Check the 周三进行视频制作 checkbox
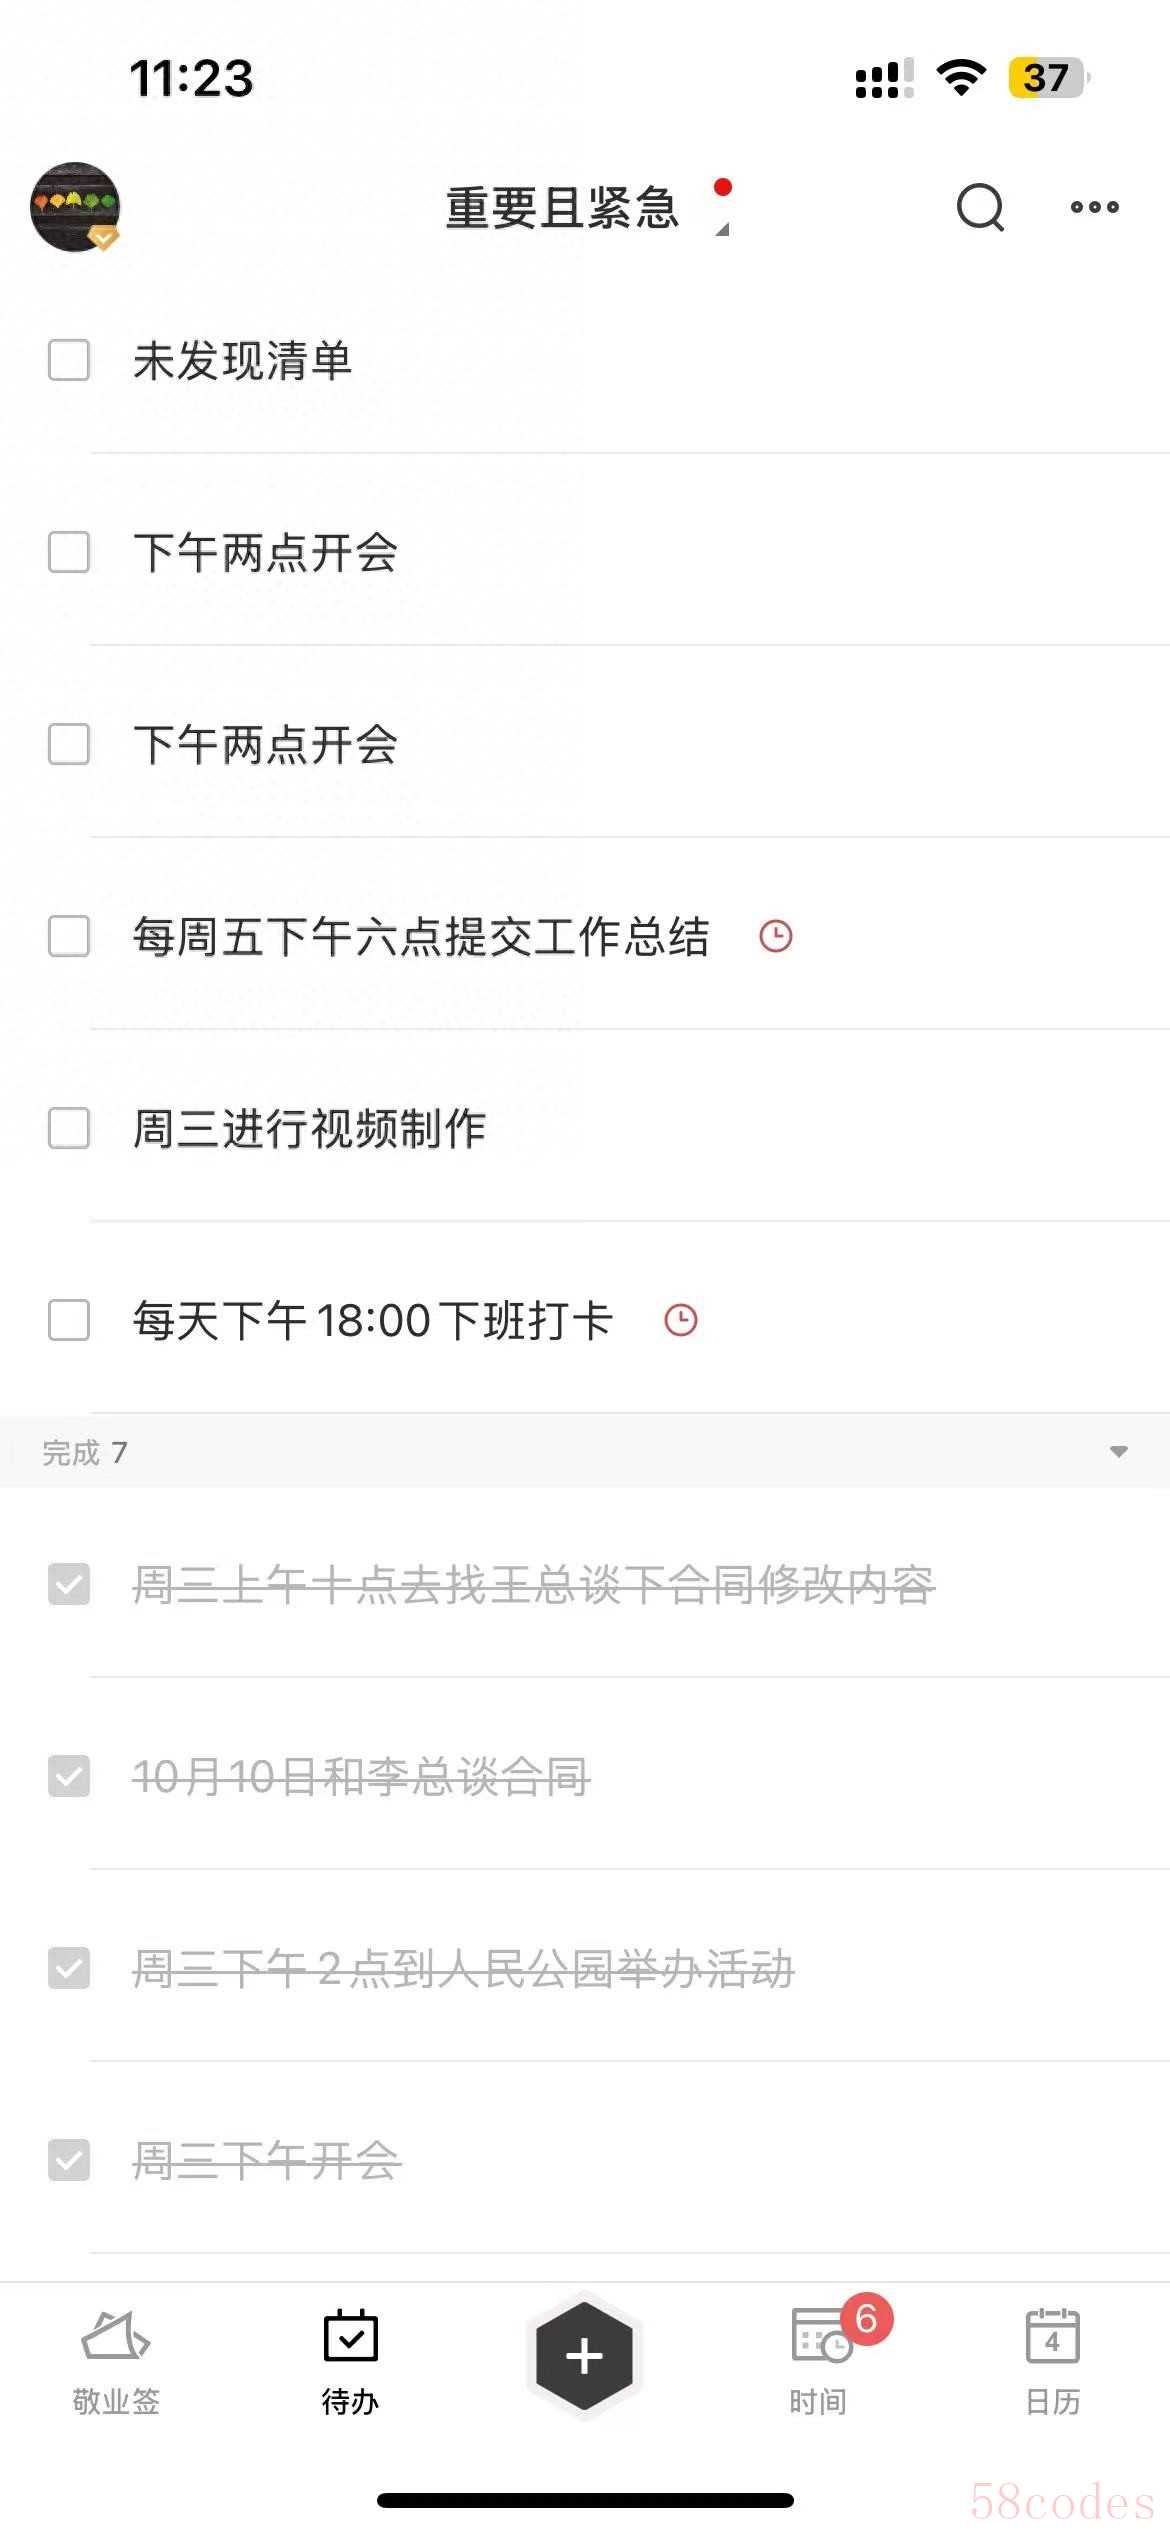The height and width of the screenshot is (2532, 1170). pos(69,1129)
